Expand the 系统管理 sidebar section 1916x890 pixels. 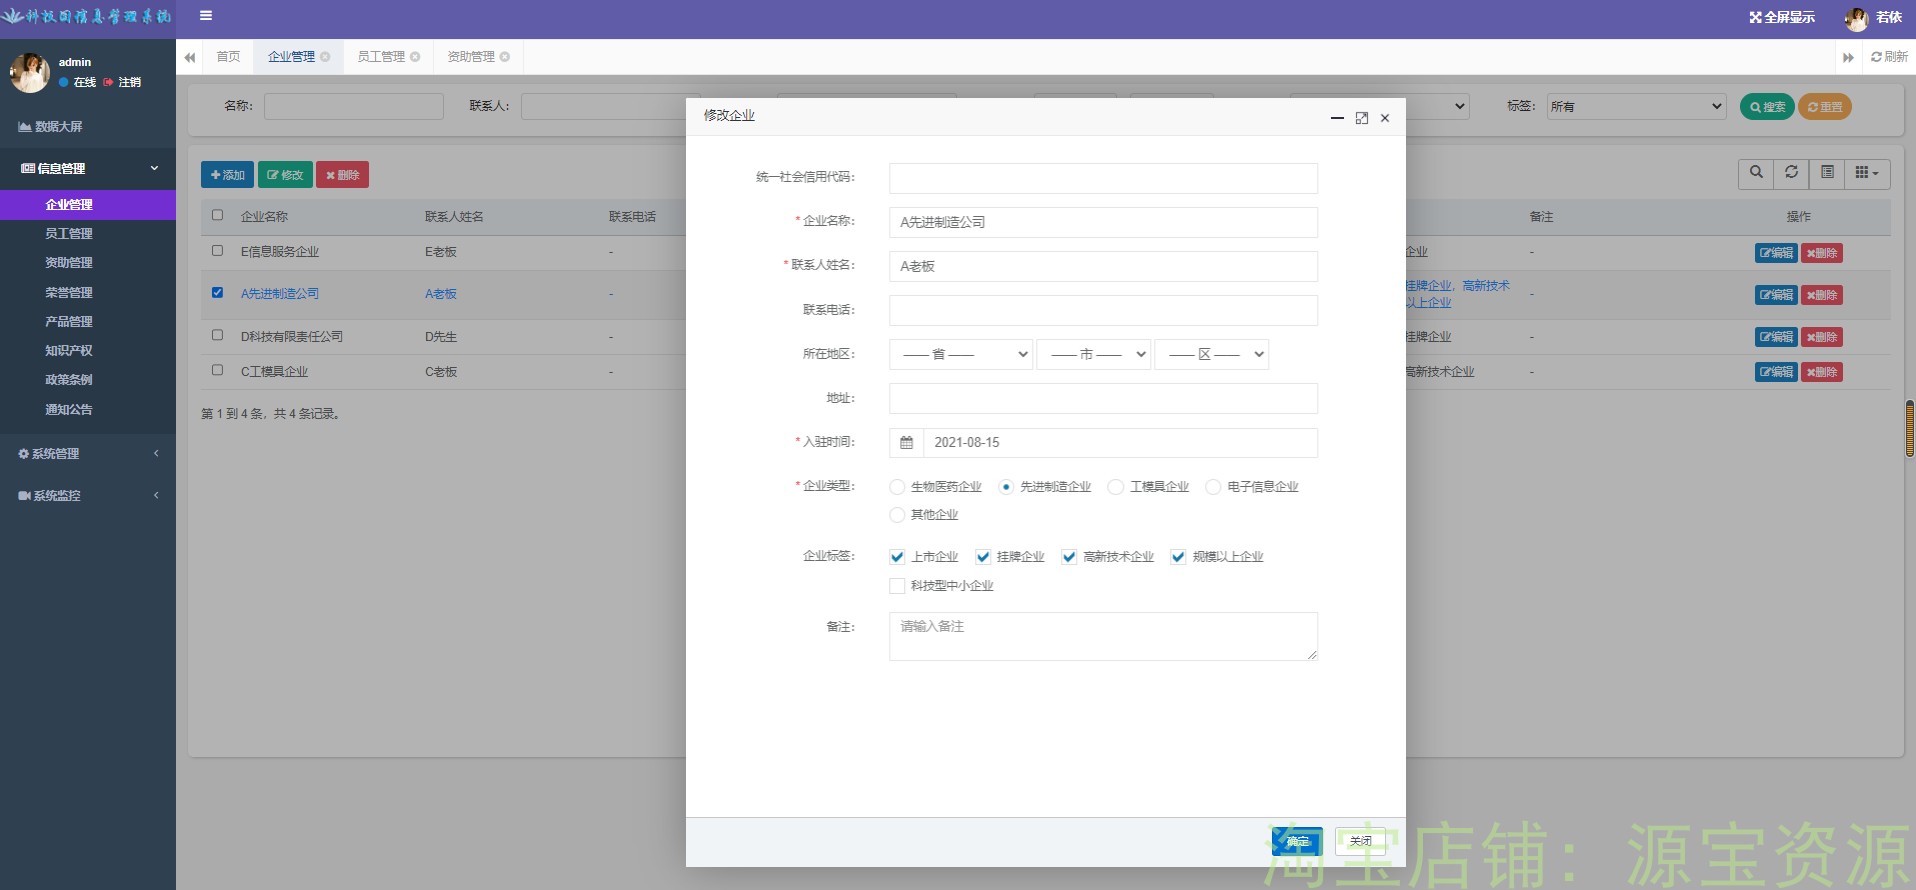[x=88, y=454]
